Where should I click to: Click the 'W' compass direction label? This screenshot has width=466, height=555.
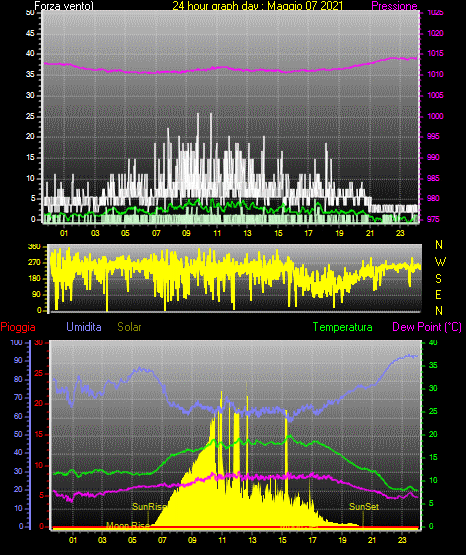point(440,262)
